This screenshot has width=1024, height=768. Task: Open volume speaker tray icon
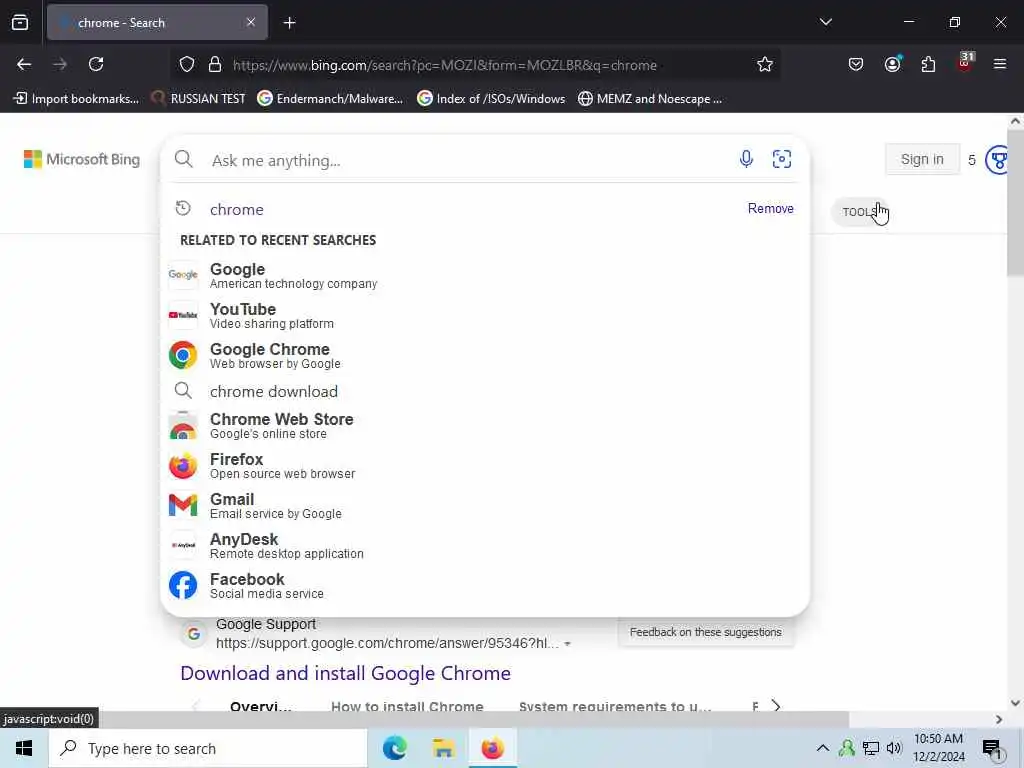pyautogui.click(x=894, y=748)
